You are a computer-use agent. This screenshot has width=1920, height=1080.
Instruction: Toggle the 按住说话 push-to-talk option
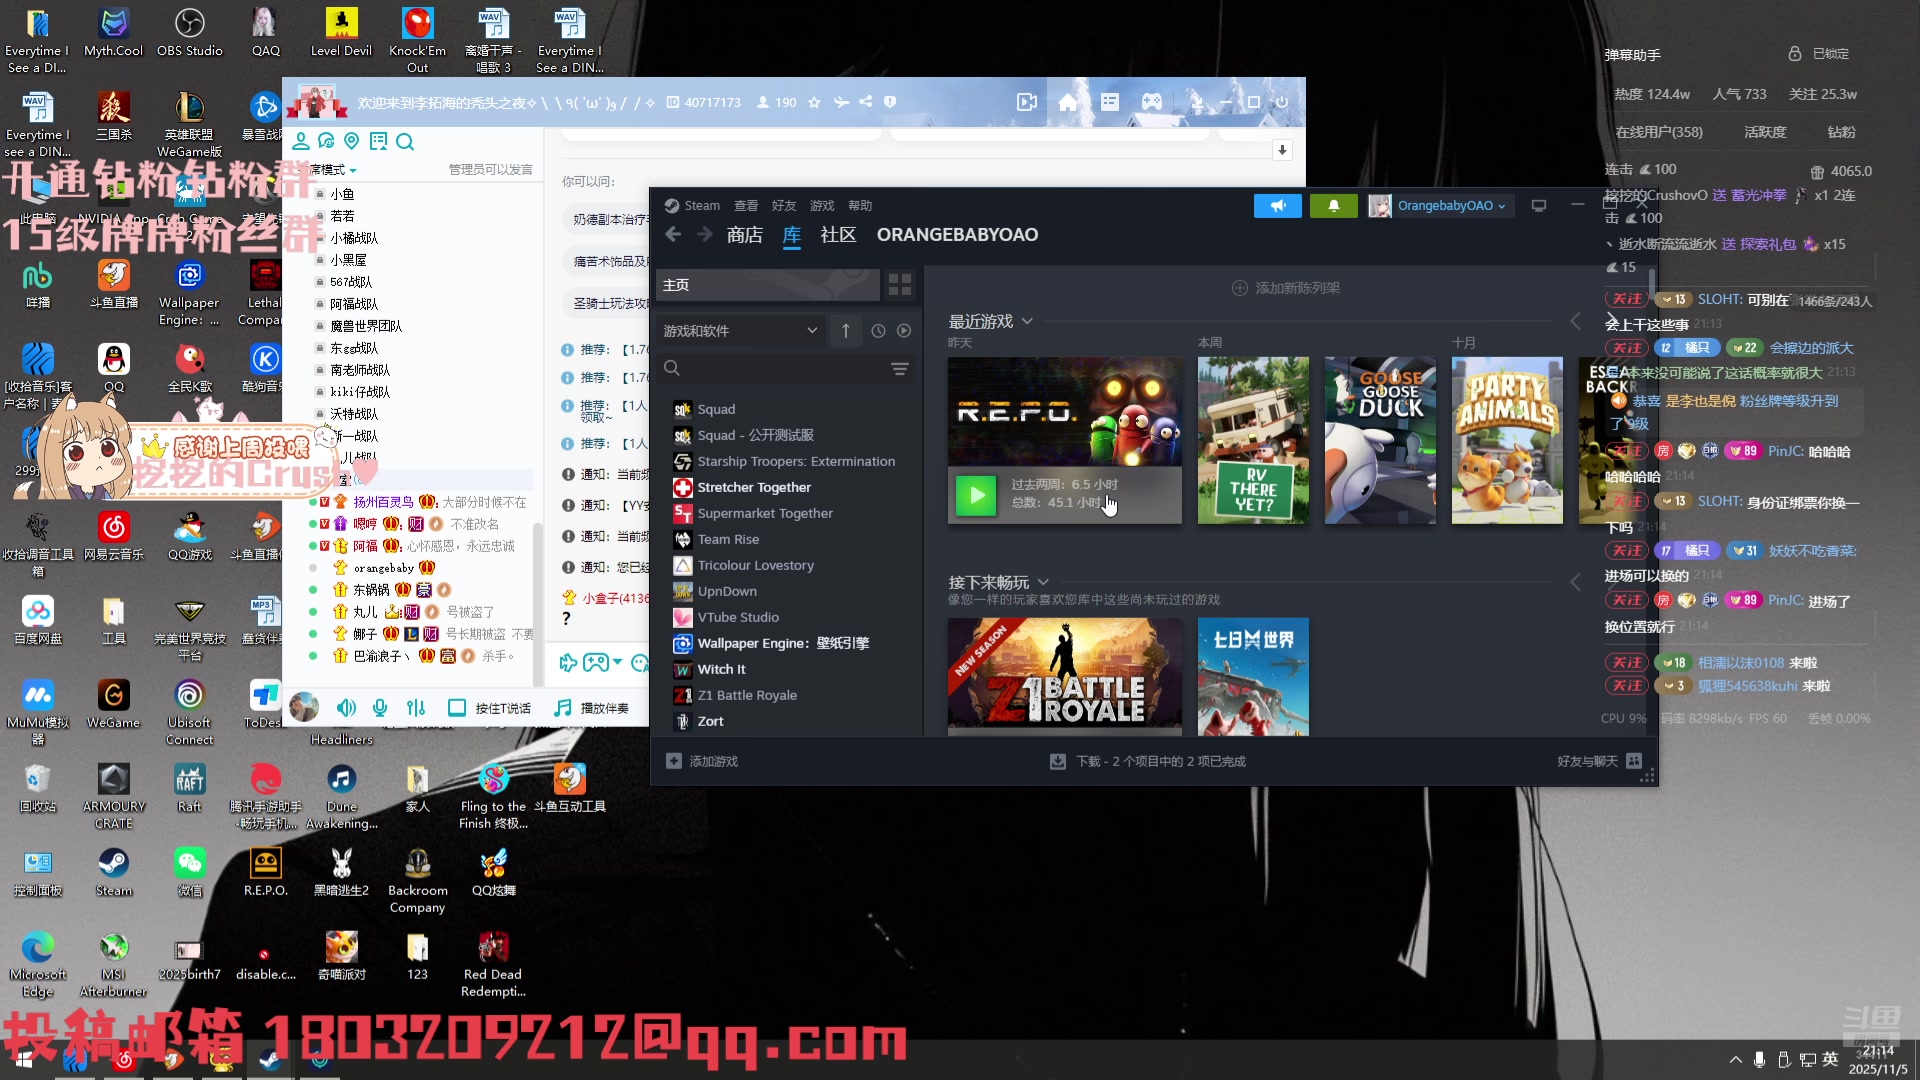pos(458,707)
